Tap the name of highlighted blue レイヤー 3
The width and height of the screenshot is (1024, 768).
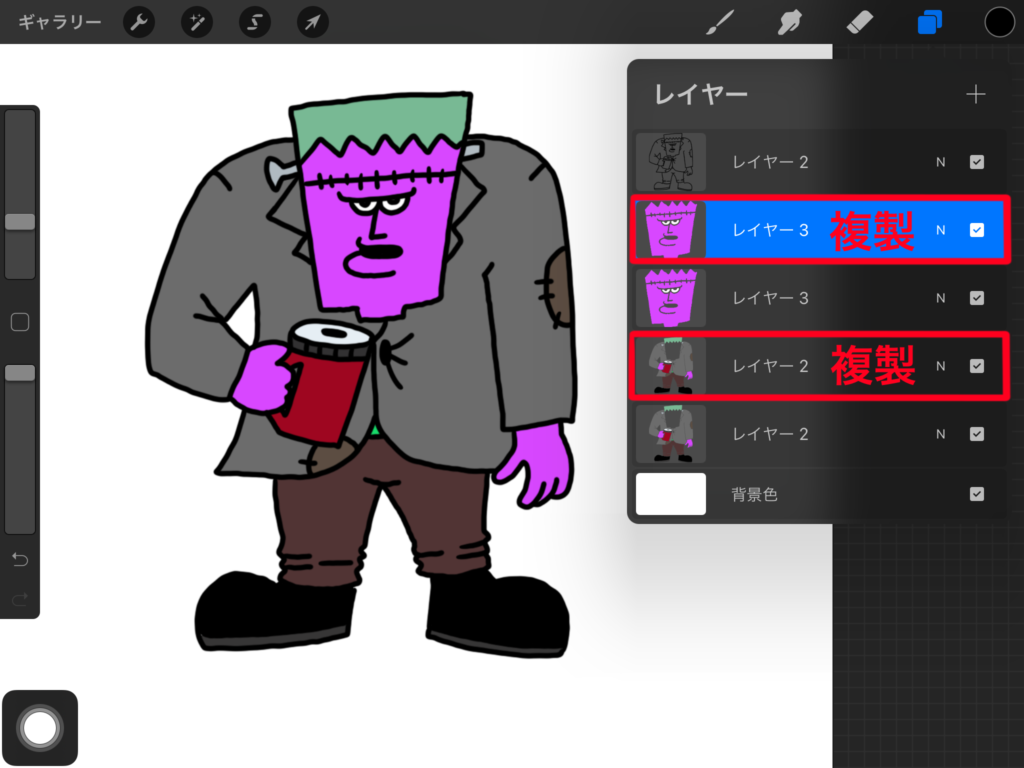(771, 230)
